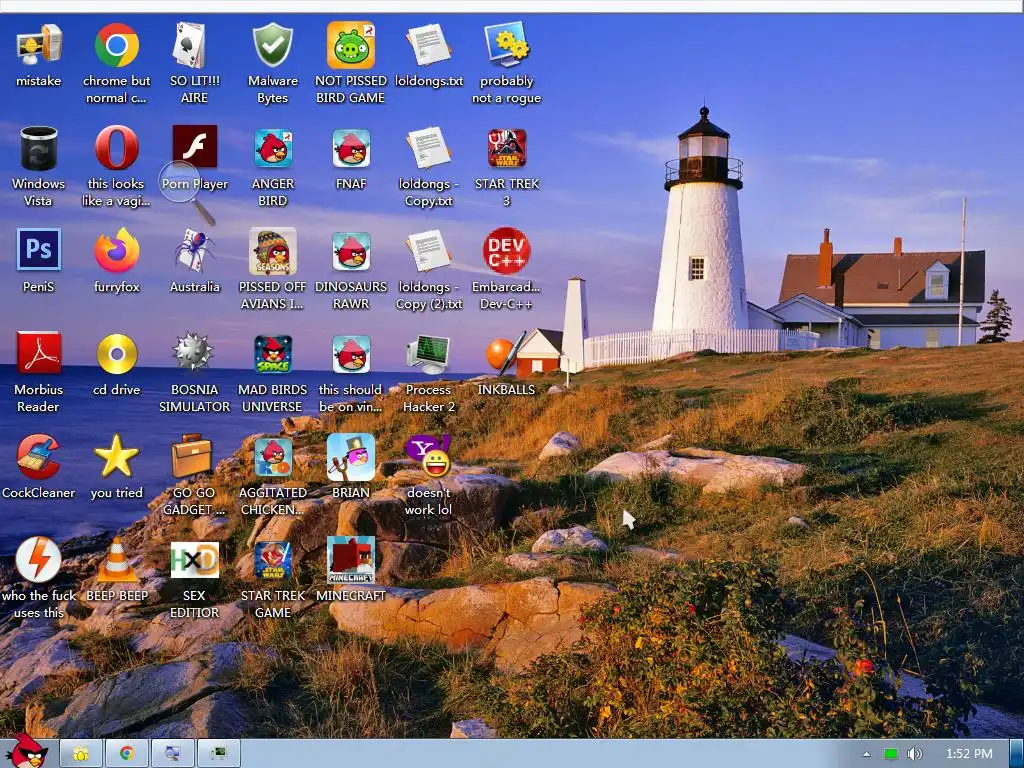Open the 'BRIAN' pink bird icon
Screen dimensions: 1024x768
pos(351,456)
